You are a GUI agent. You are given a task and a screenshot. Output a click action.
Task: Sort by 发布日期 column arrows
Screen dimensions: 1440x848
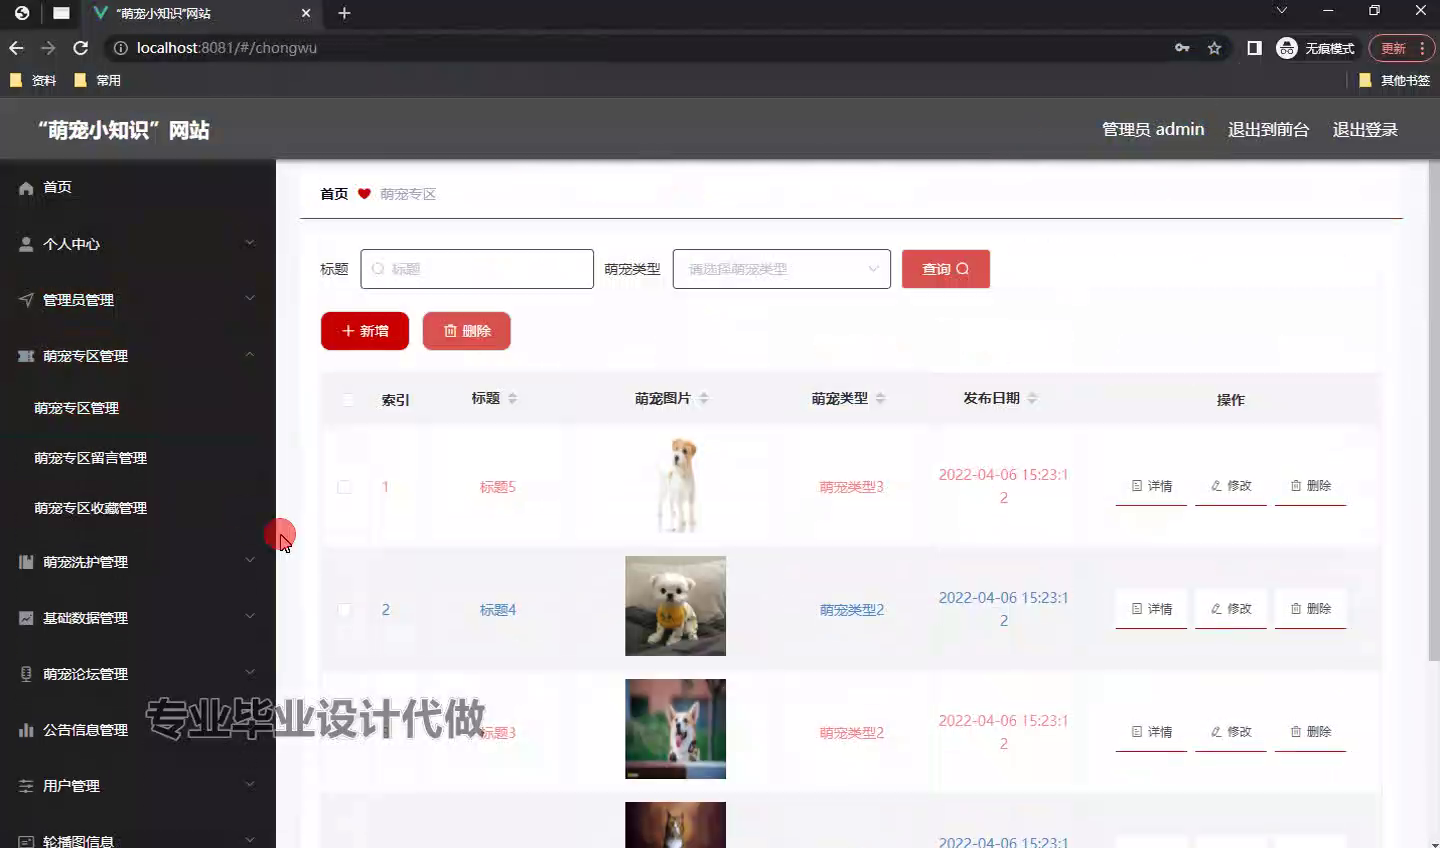[x=1032, y=398]
